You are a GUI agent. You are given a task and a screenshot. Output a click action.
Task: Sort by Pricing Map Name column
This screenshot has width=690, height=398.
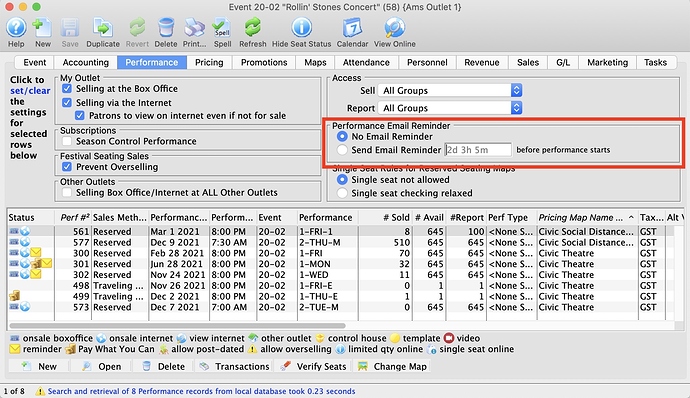click(587, 217)
